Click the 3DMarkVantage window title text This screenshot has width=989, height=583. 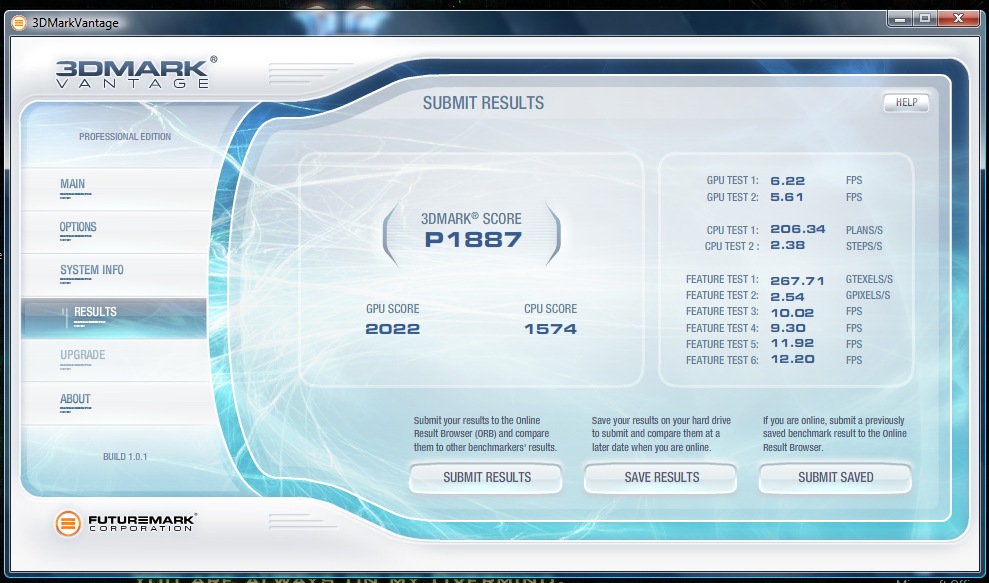pos(75,23)
